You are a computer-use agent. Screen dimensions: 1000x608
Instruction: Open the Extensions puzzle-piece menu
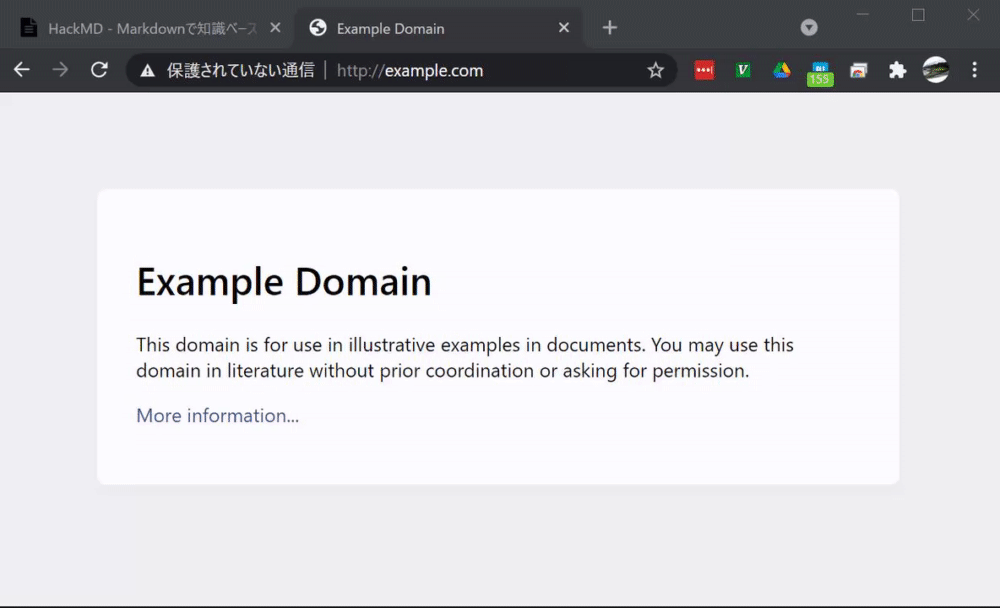coord(897,70)
